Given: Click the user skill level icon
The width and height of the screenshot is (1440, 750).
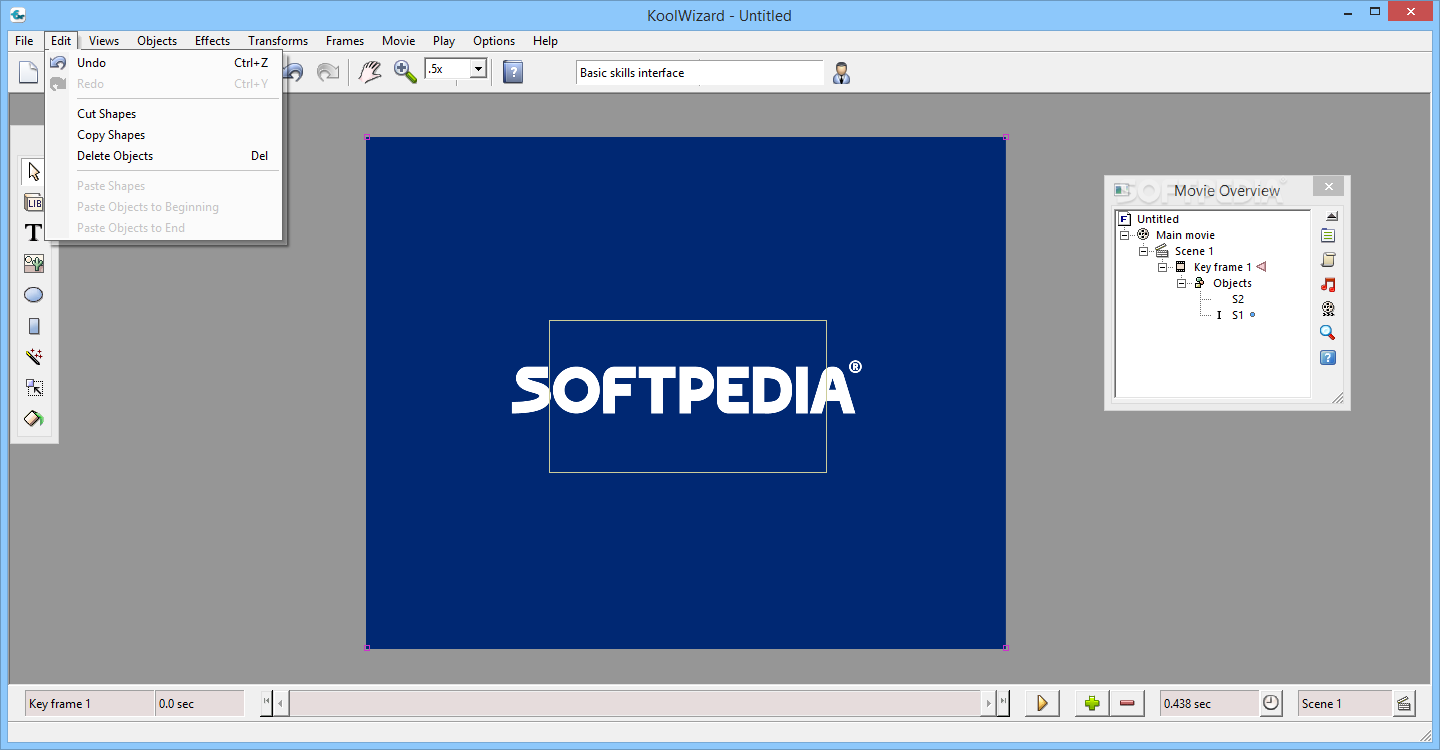Looking at the screenshot, I should [842, 72].
